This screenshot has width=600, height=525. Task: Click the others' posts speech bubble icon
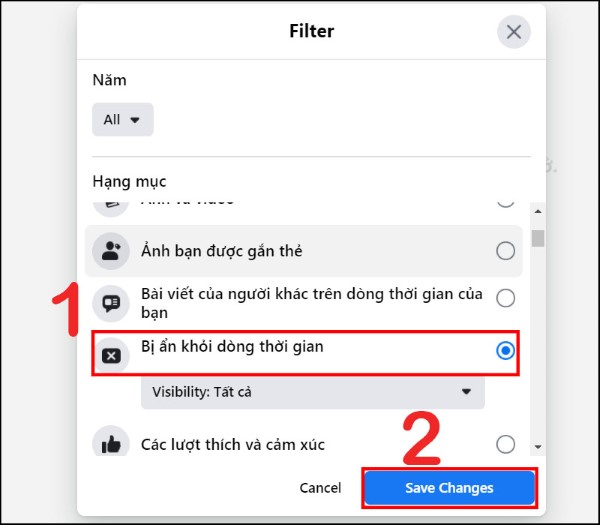click(111, 303)
